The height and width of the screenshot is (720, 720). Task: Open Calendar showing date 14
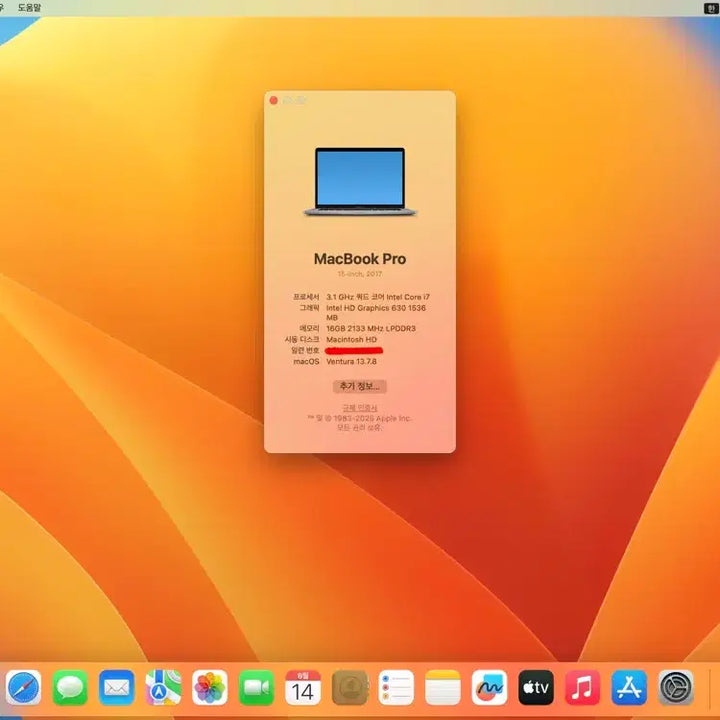tap(303, 687)
